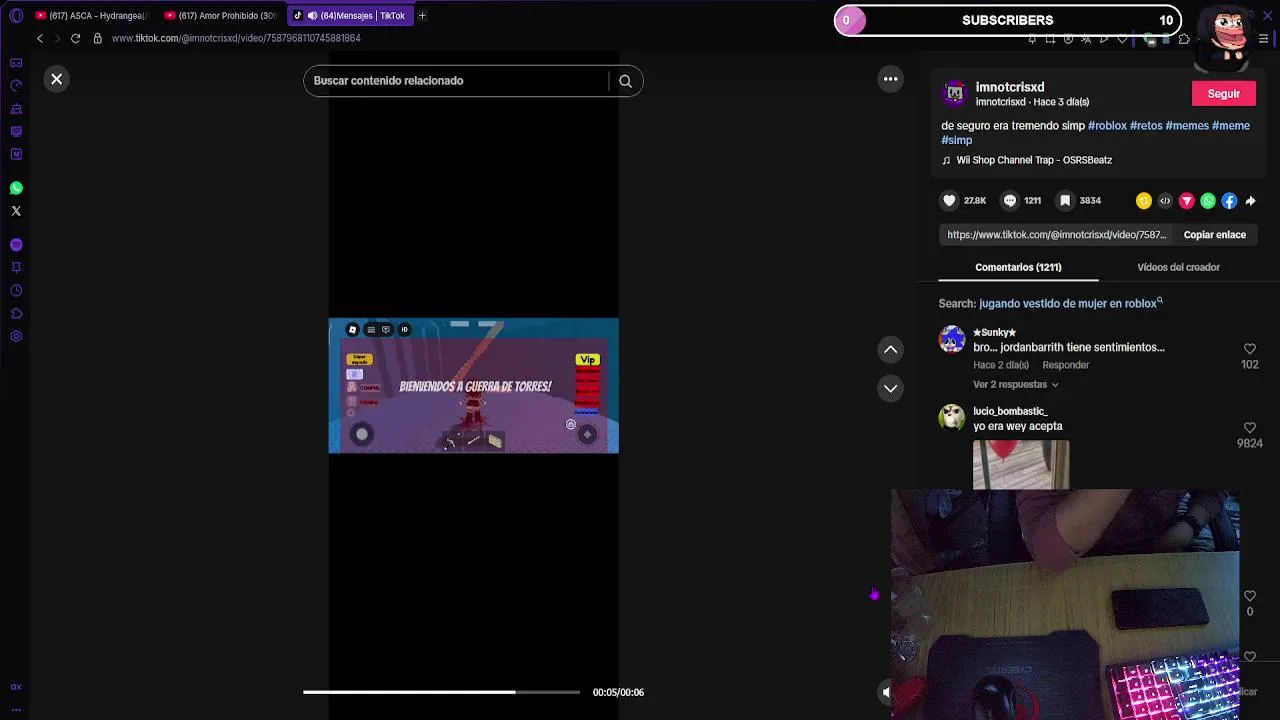Focus the browser address bar URL
This screenshot has width=1280, height=720.
click(x=236, y=38)
